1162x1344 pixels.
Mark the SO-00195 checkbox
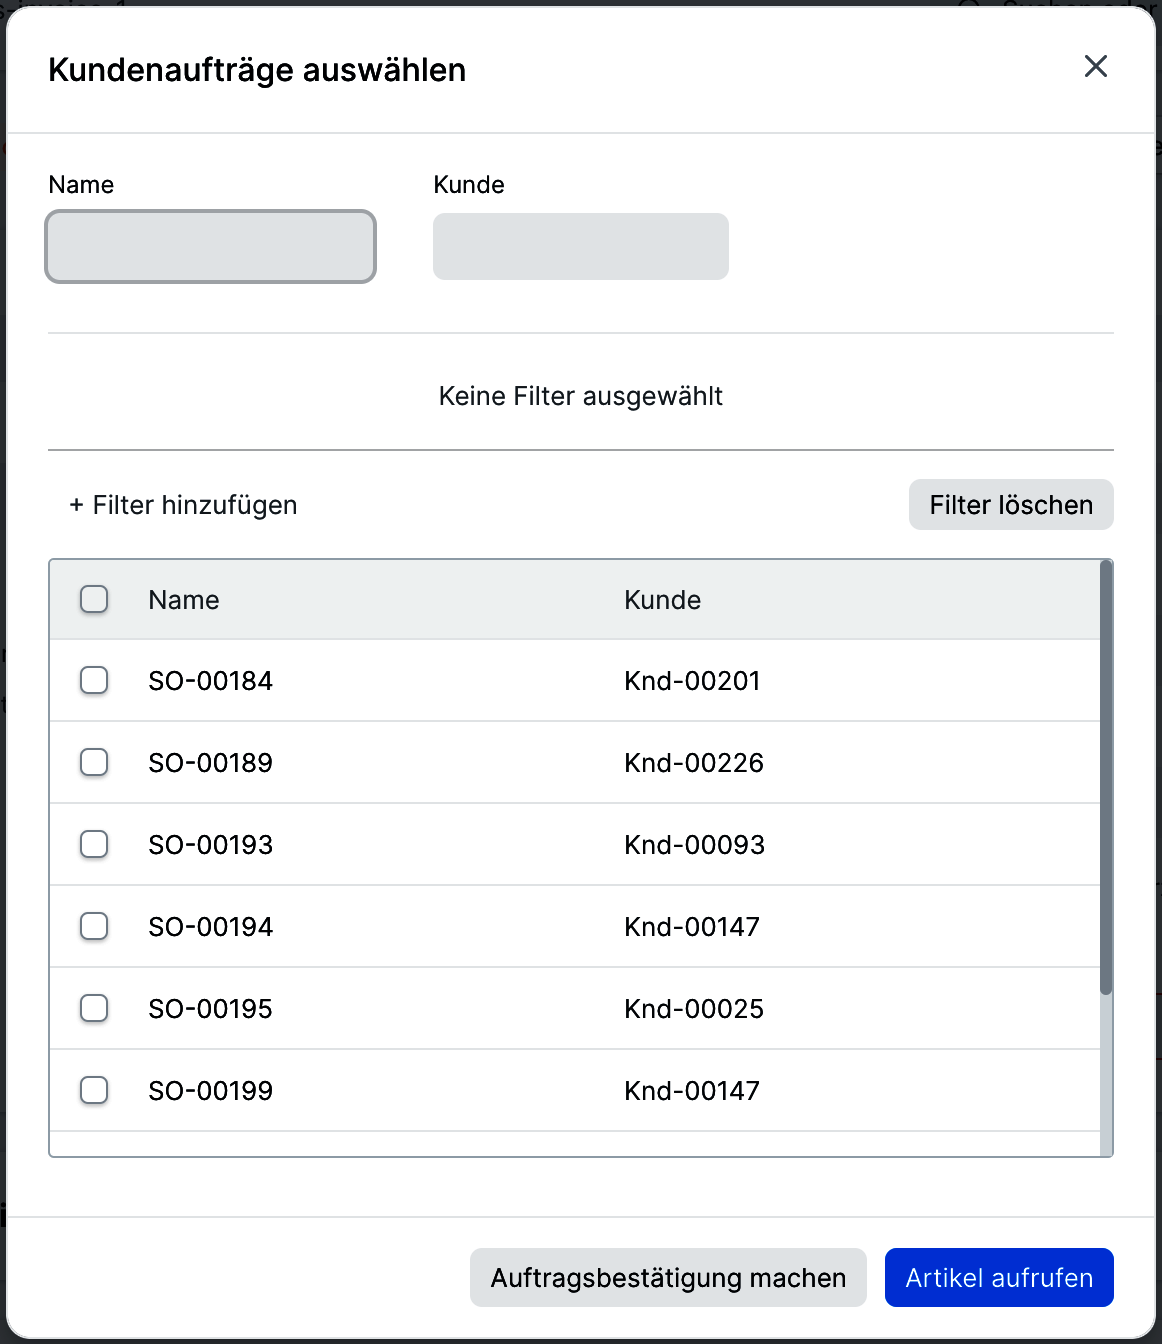pos(94,1008)
